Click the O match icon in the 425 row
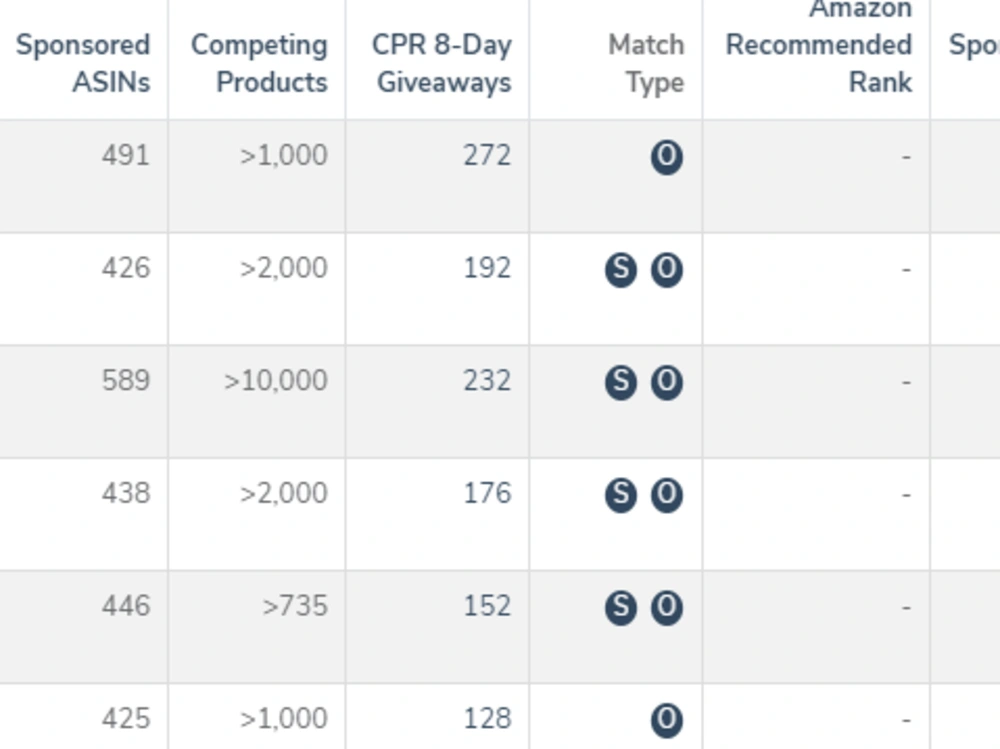Screen dimensions: 1000x749 click(x=666, y=720)
